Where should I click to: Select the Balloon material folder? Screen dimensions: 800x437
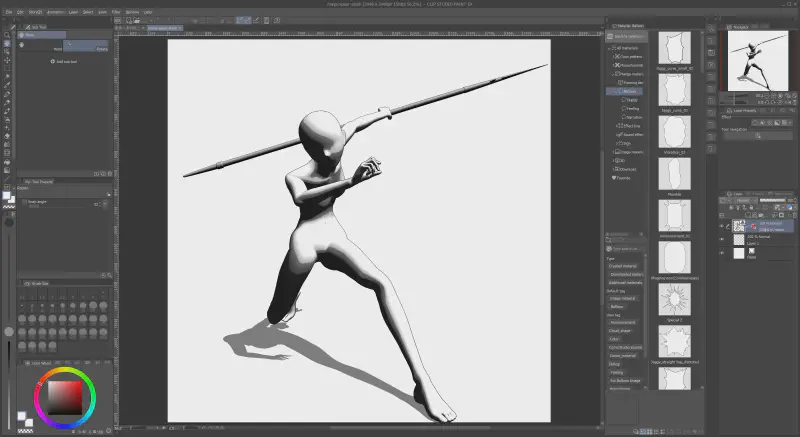630,90
